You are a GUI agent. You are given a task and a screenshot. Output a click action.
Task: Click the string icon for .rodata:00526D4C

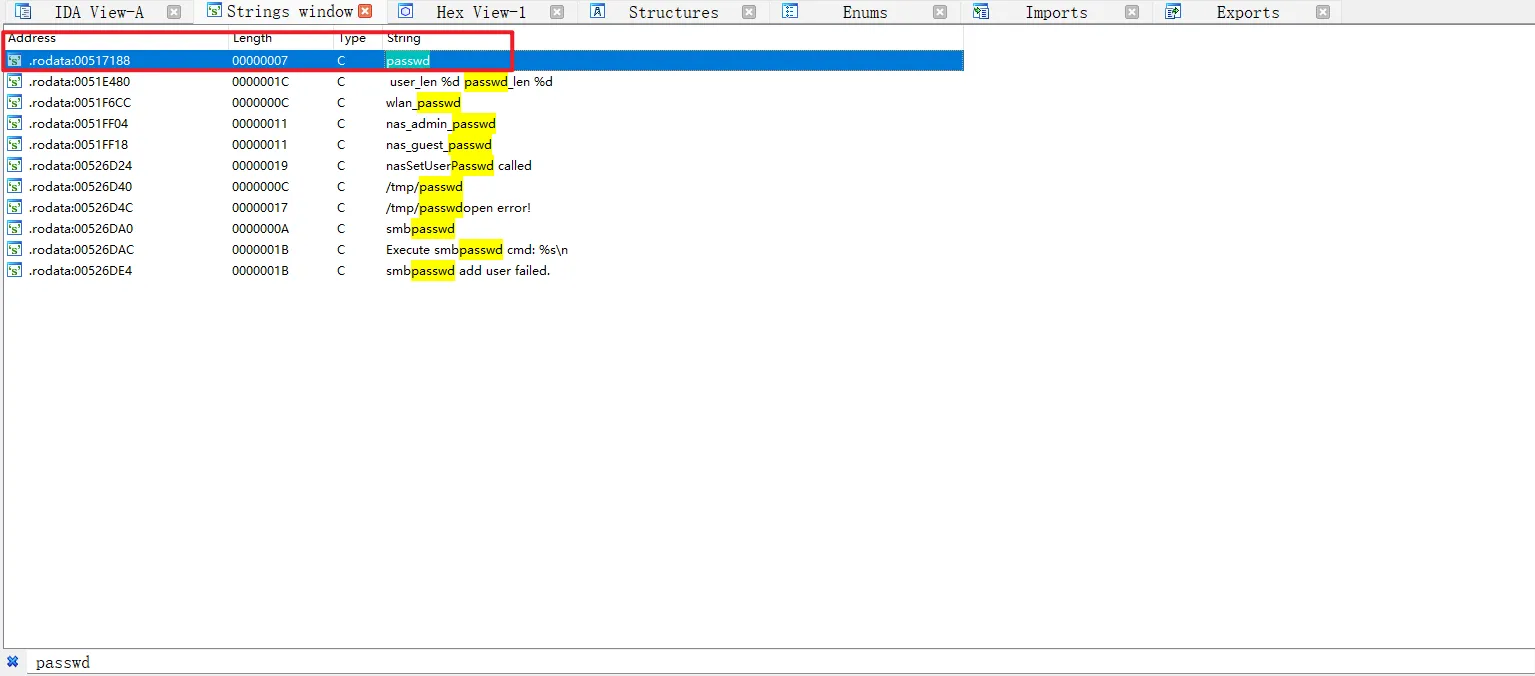pos(15,208)
